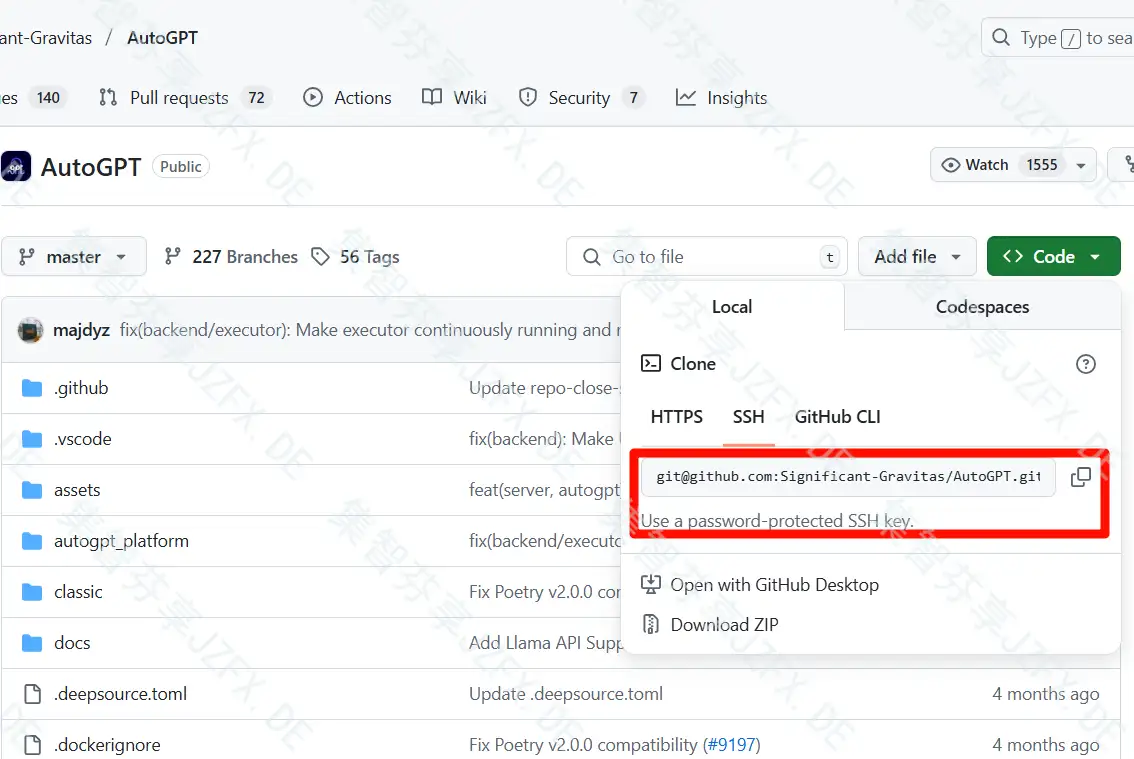Open the .github folder
1134x759 pixels.
pyautogui.click(x=81, y=389)
